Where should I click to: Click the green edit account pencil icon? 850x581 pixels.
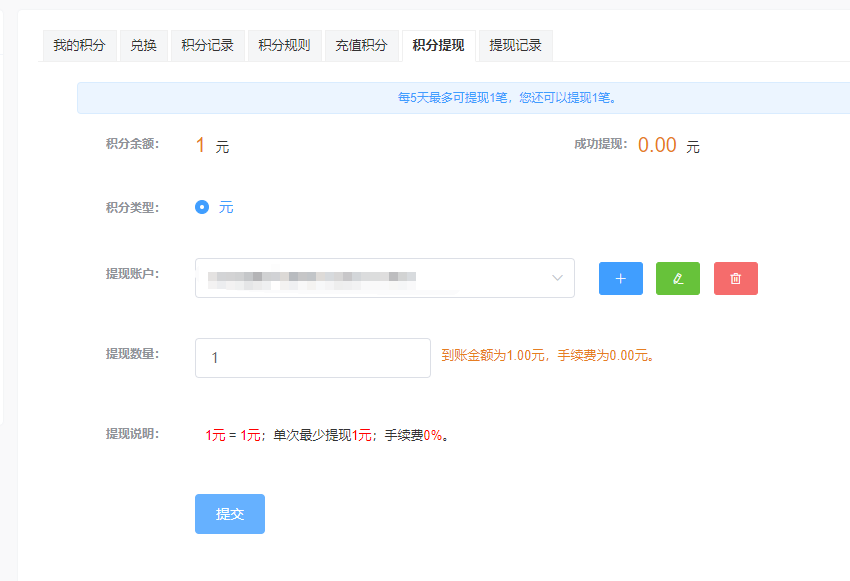(678, 279)
